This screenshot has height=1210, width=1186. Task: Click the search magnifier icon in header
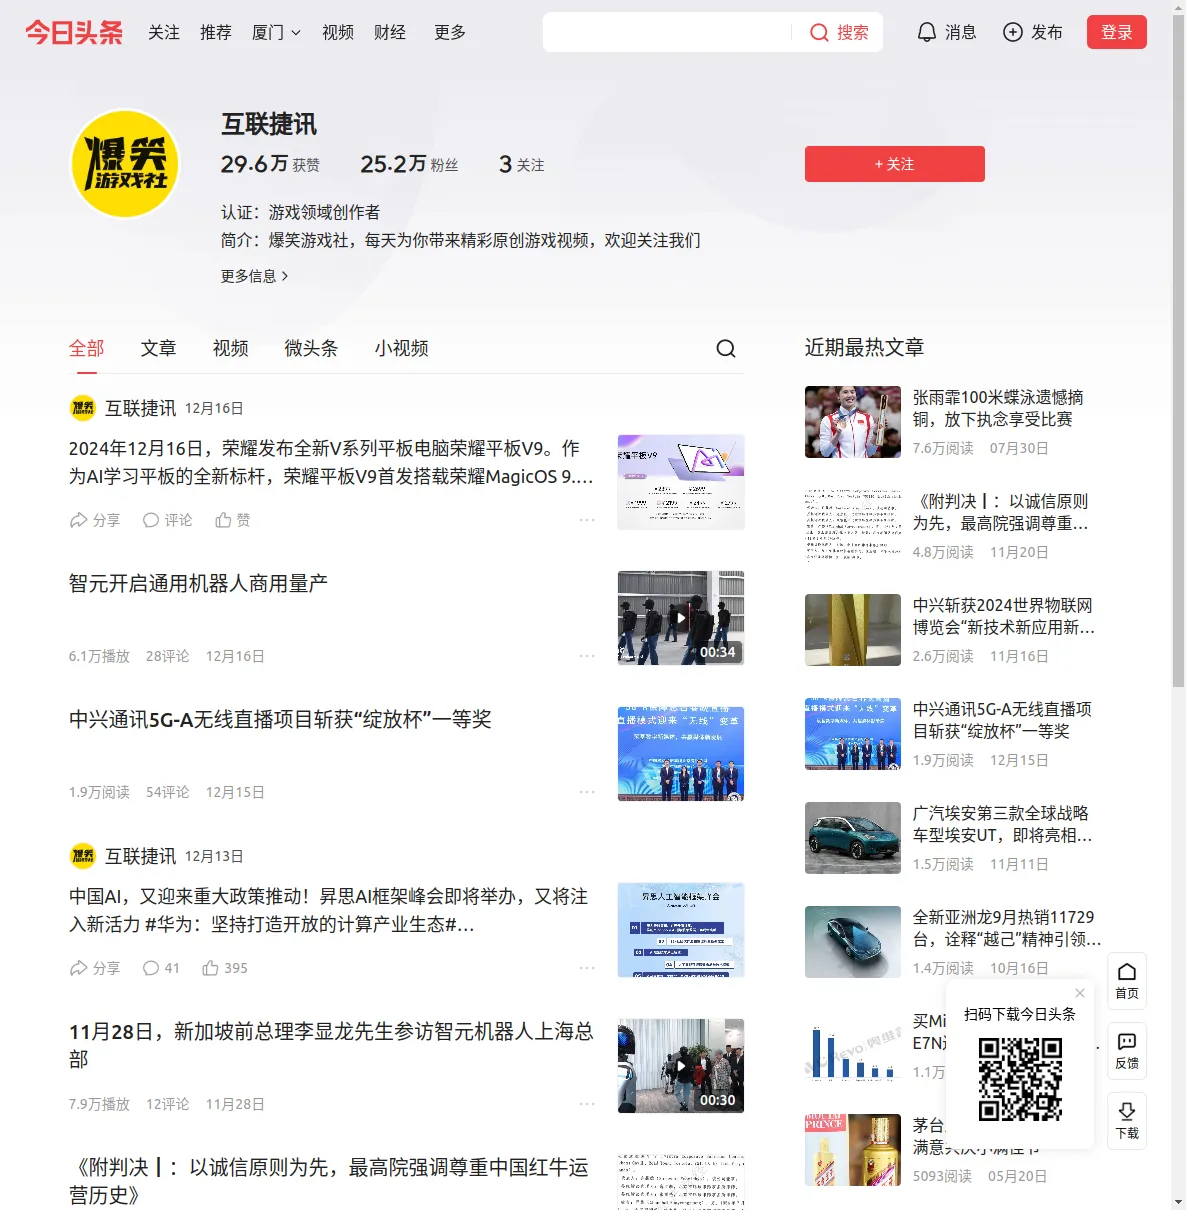[x=819, y=32]
